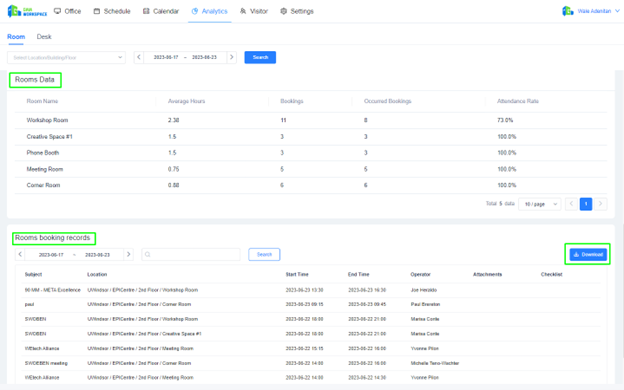Click the Download button

coord(588,254)
